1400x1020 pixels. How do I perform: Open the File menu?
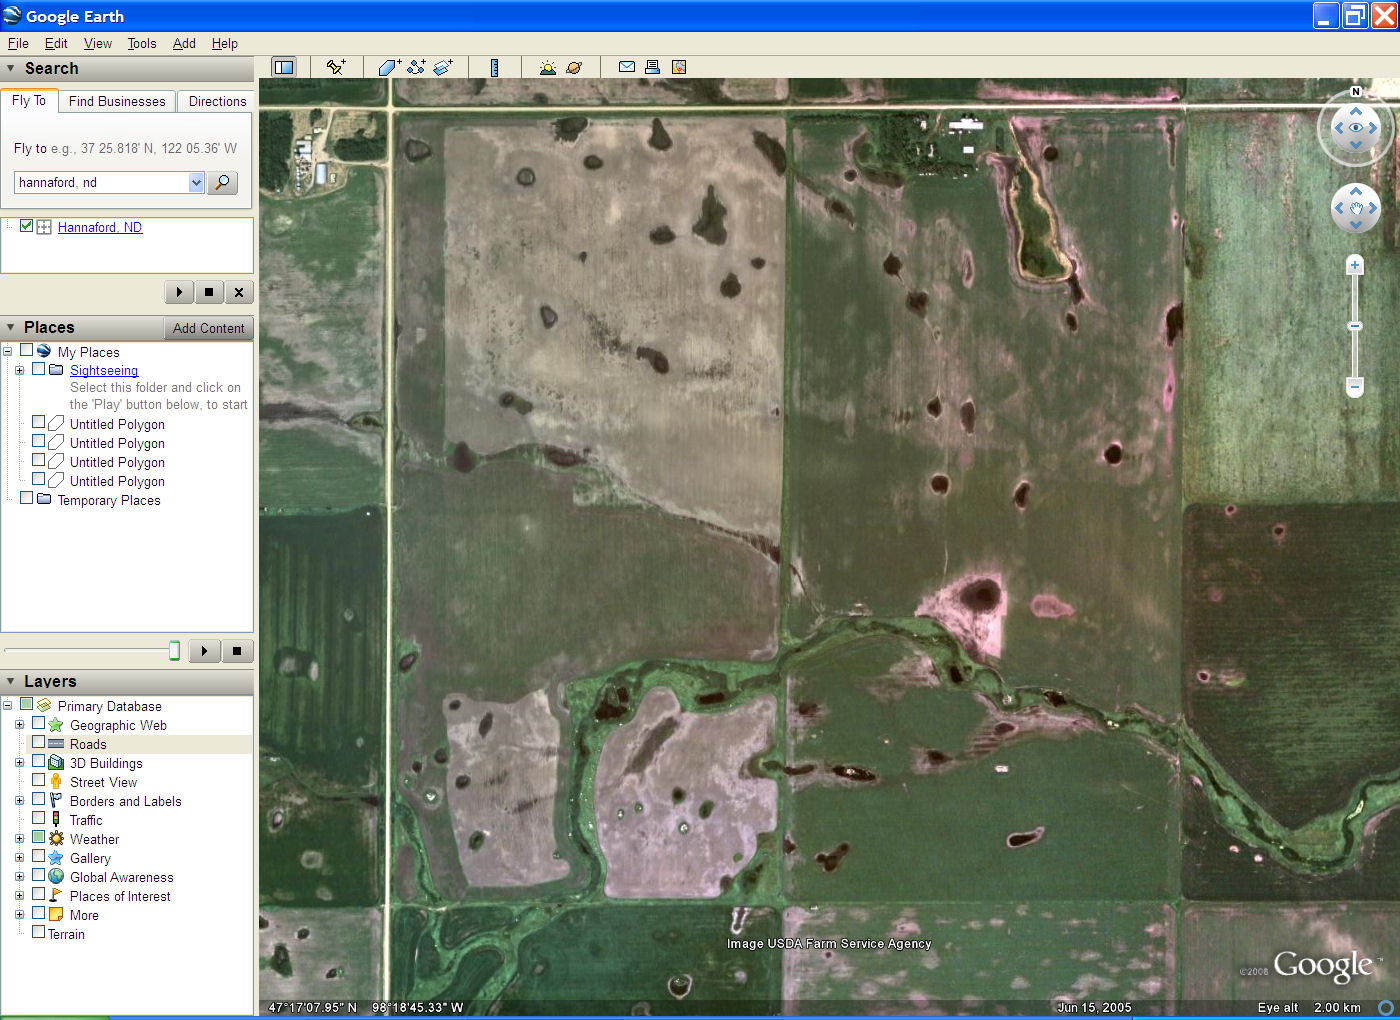[x=18, y=43]
